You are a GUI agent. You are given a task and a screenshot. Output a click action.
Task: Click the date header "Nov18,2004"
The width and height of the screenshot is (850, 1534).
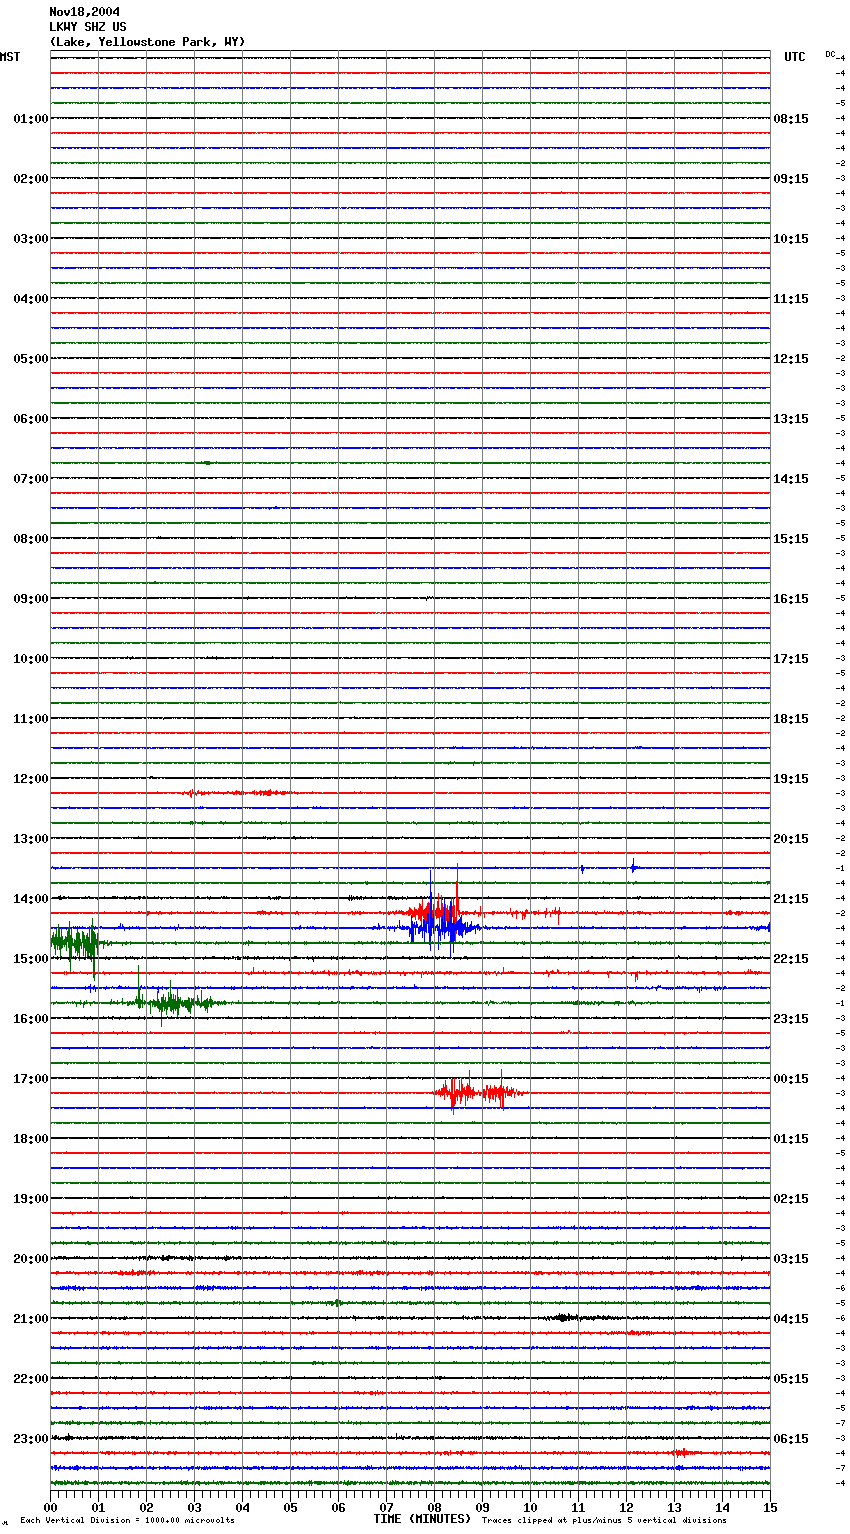coord(84,12)
